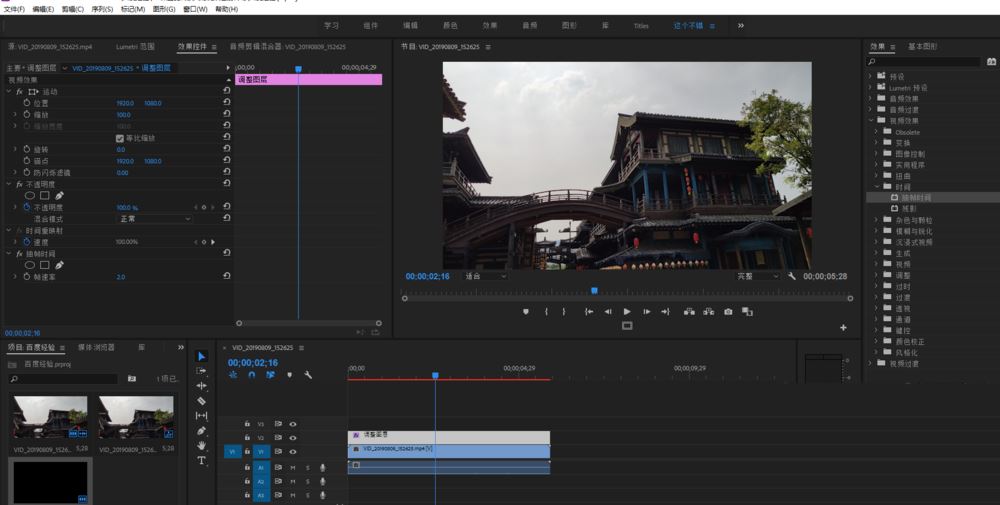Open the 适合 zoom level dropdown

(486, 276)
